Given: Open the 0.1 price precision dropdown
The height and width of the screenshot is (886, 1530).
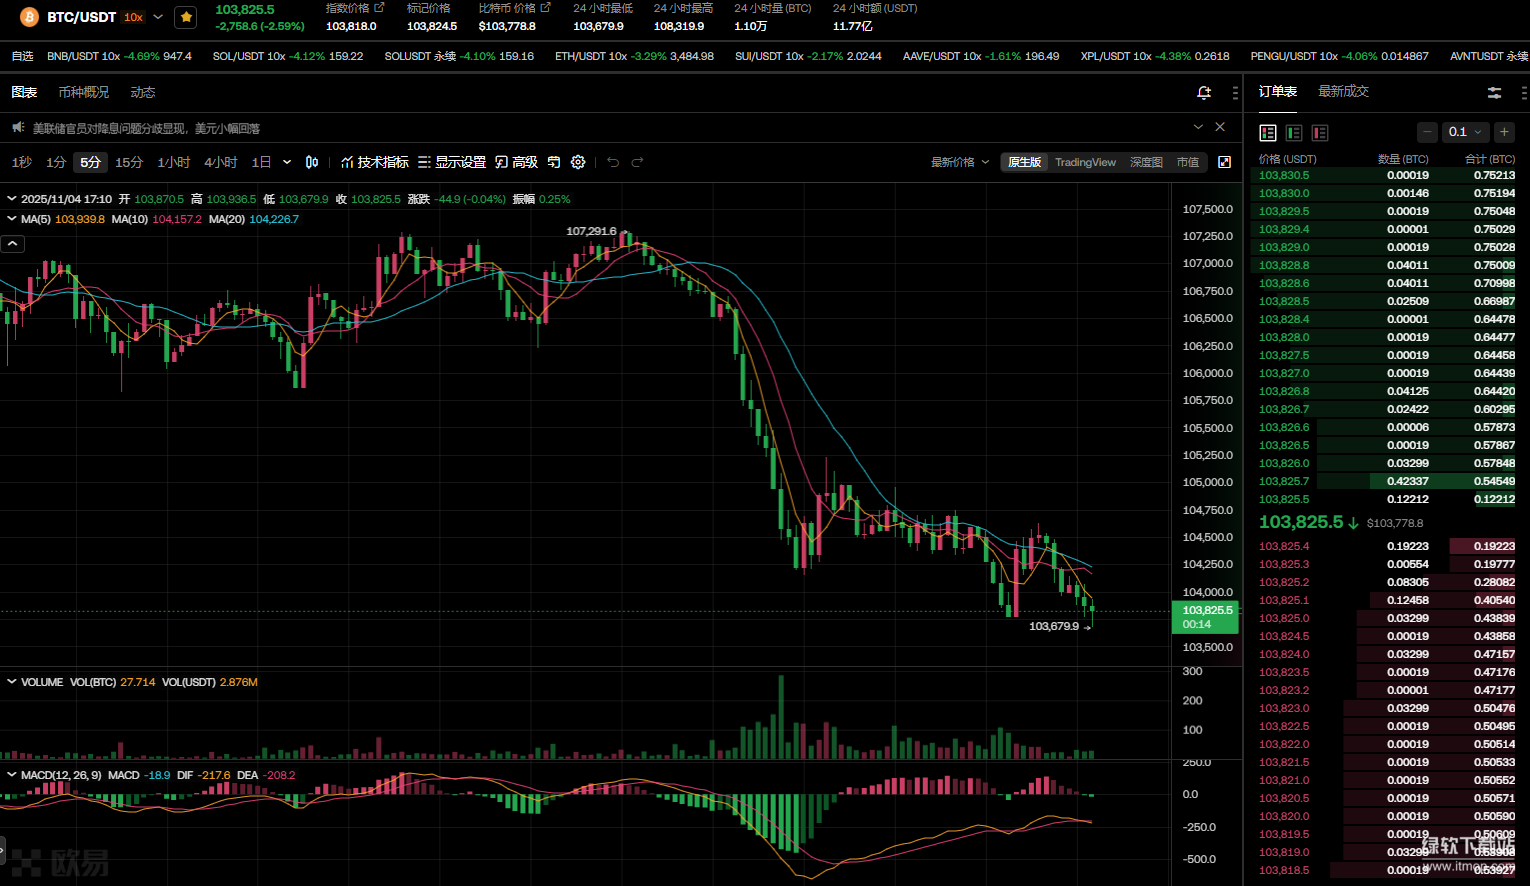Looking at the screenshot, I should [1465, 132].
